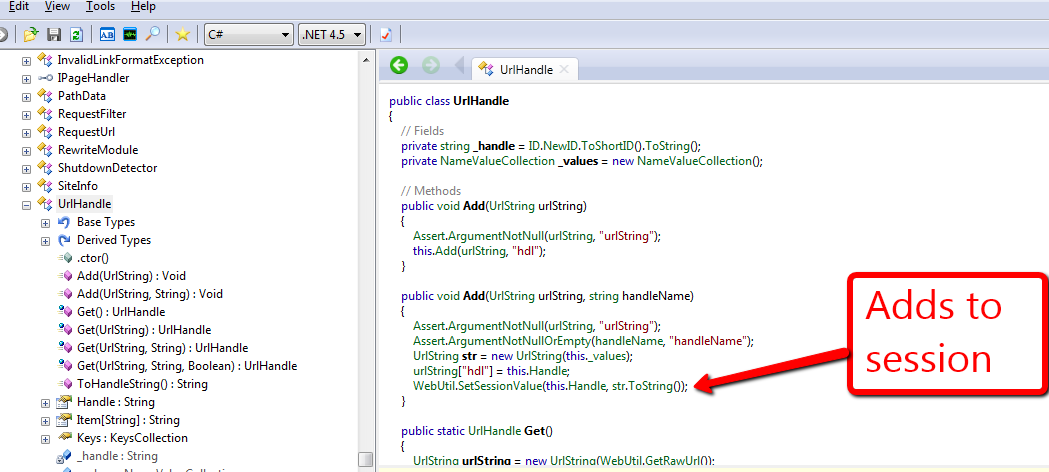Click the Save floppy disk icon
Screen dimensions: 1049x472
click(54, 34)
